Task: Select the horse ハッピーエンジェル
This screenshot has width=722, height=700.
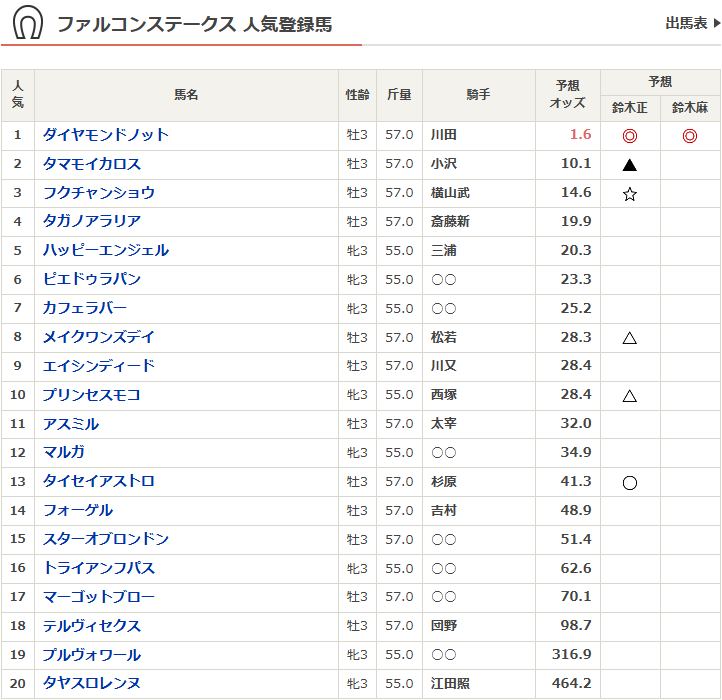Action: [106, 250]
